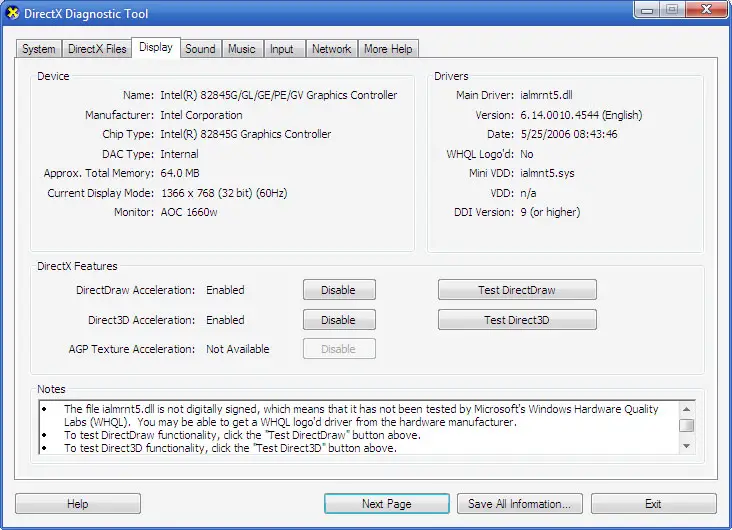Click the note about ialmrnt5.dll not digitally signed
The width and height of the screenshot is (732, 530).
(361, 416)
